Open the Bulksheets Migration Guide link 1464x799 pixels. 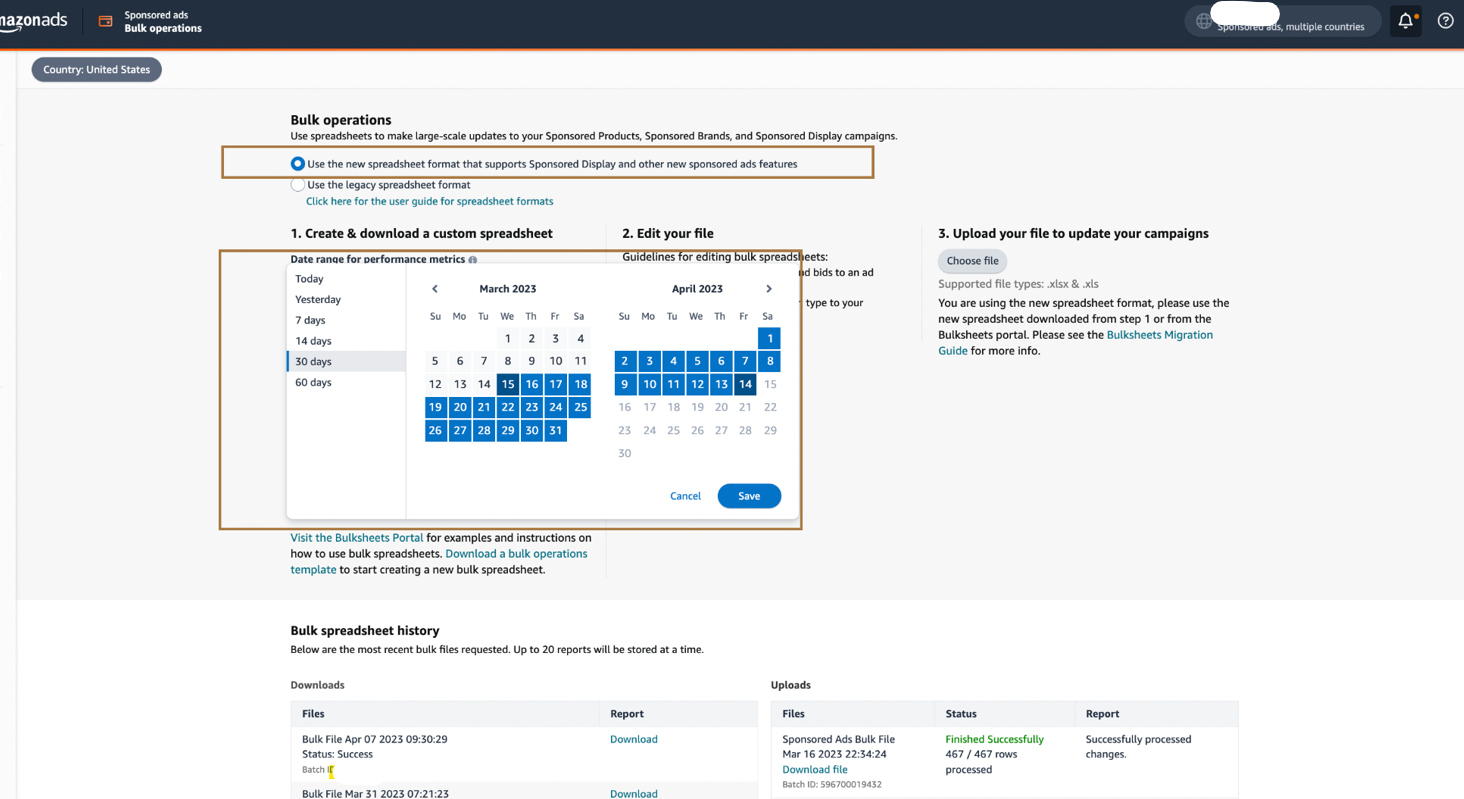click(1075, 343)
